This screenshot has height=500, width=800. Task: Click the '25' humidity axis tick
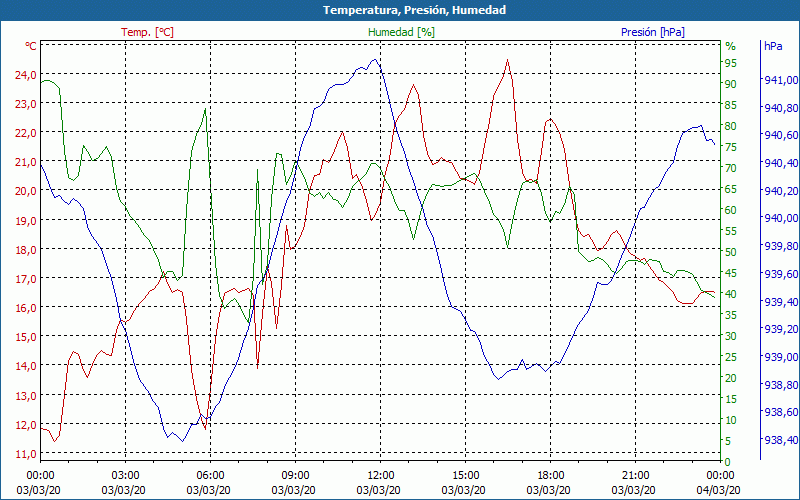[731, 357]
